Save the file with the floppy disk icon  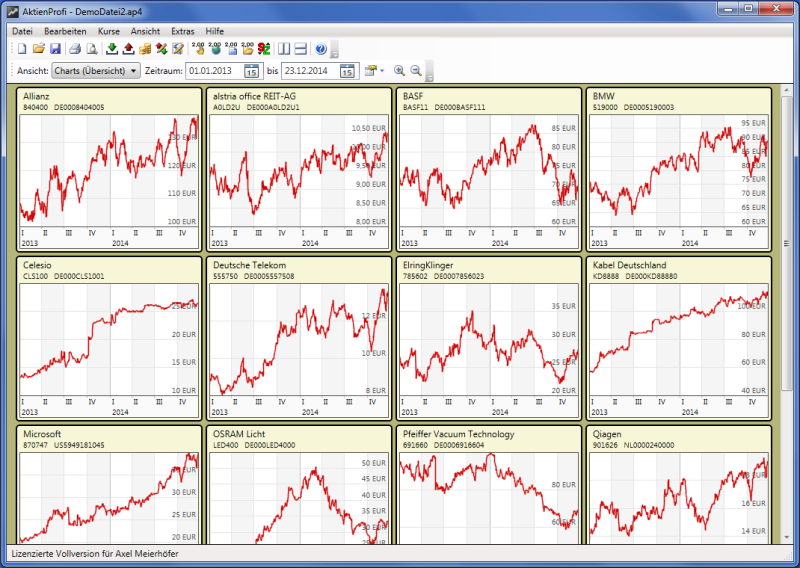pyautogui.click(x=55, y=49)
